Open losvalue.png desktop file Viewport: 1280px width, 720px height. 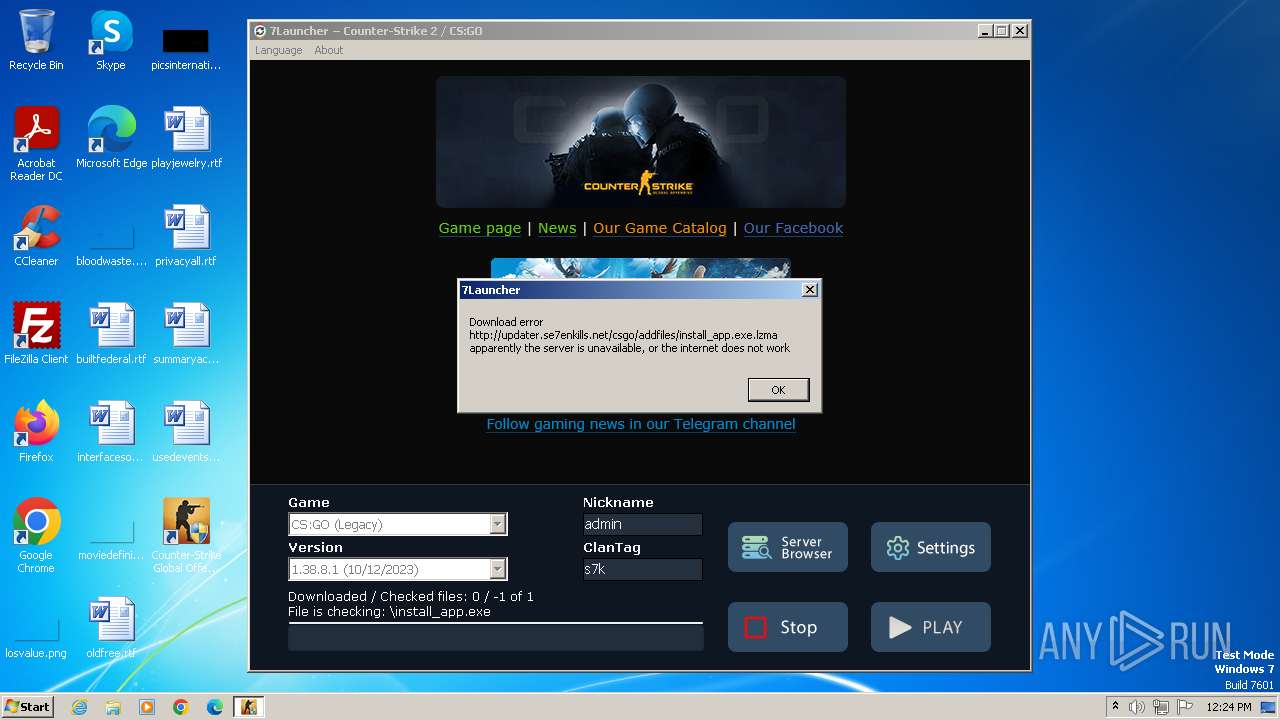click(36, 637)
